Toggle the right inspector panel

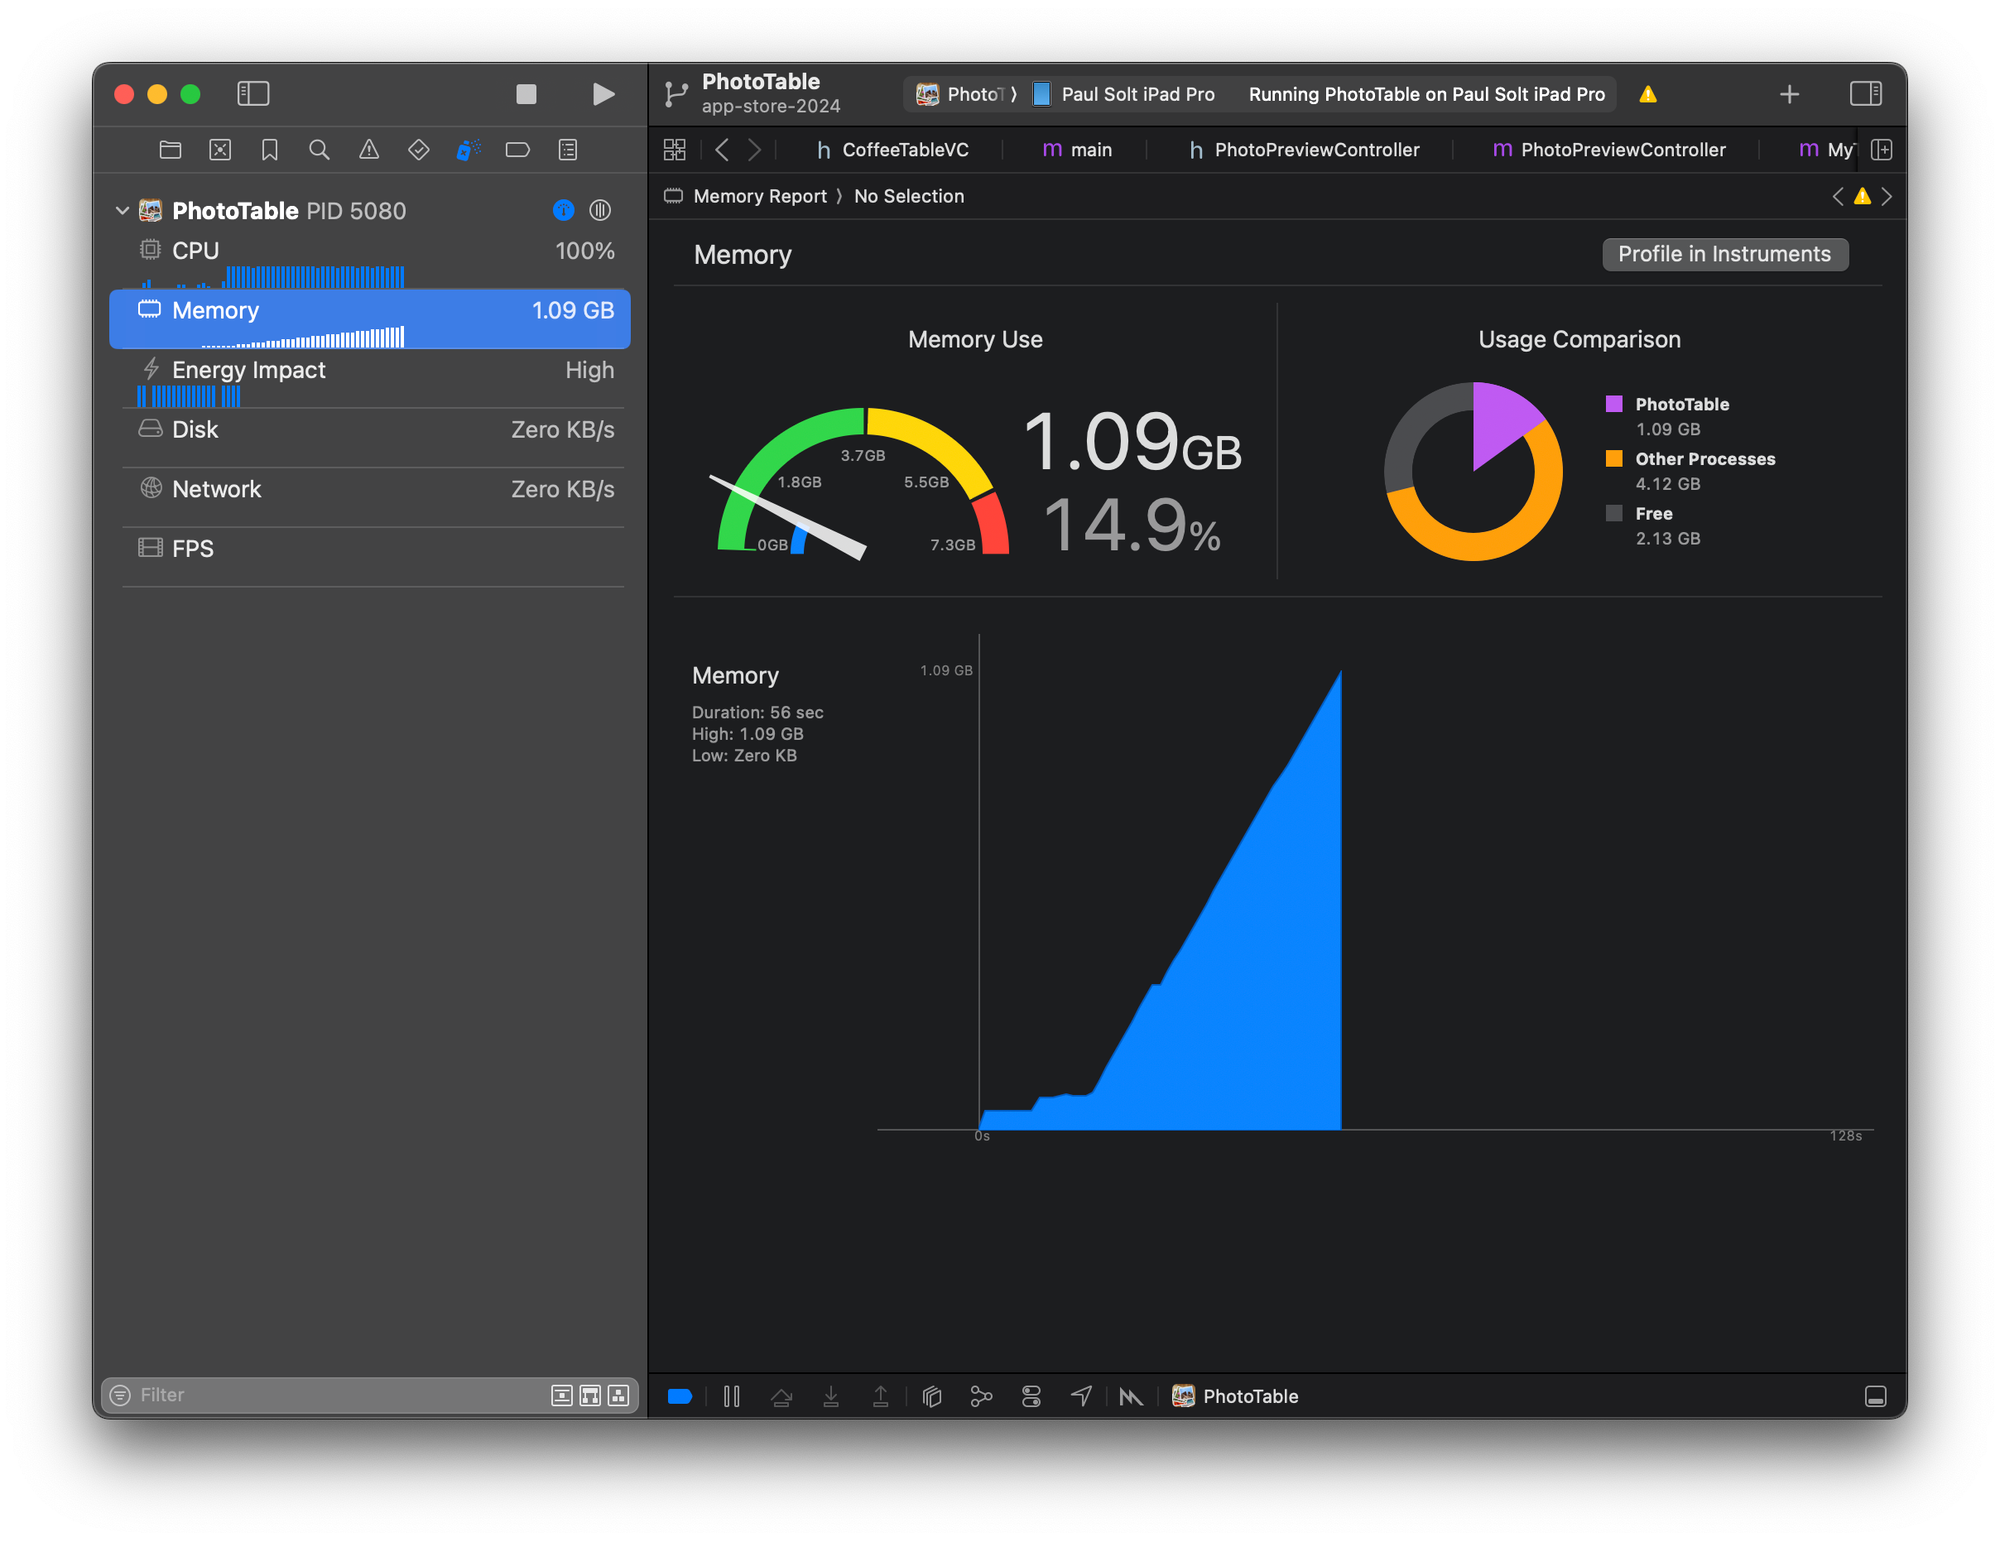(x=1865, y=94)
